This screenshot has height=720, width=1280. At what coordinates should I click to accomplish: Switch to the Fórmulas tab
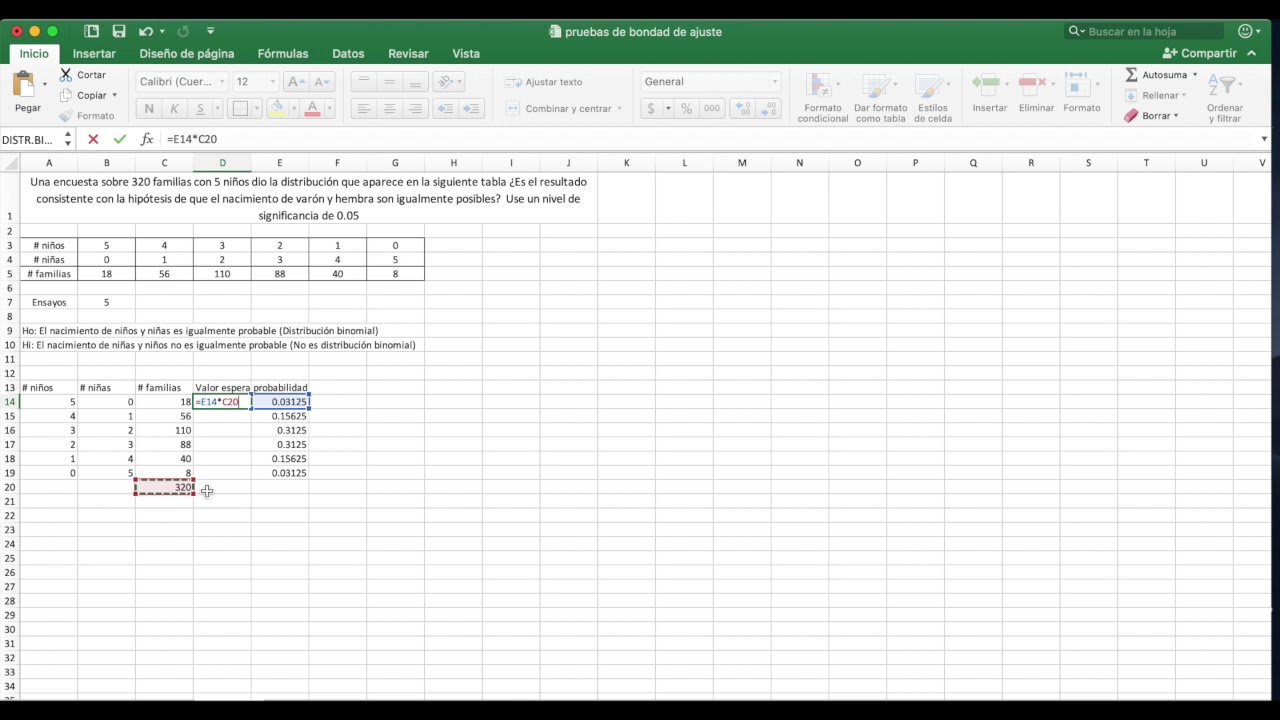(283, 54)
